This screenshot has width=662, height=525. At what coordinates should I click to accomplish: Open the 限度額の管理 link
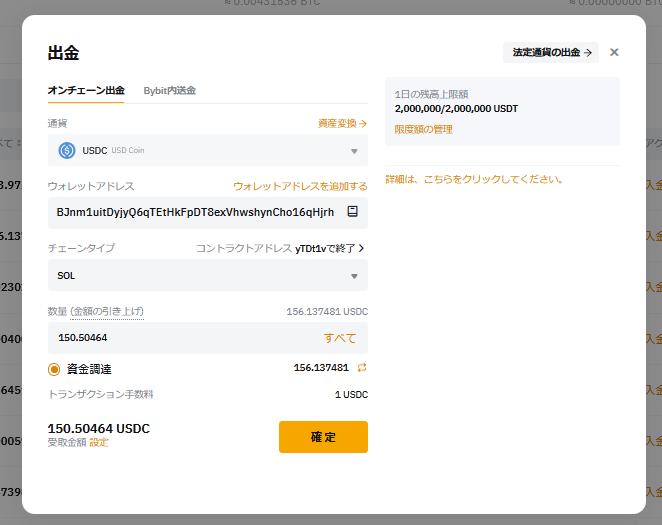point(423,129)
